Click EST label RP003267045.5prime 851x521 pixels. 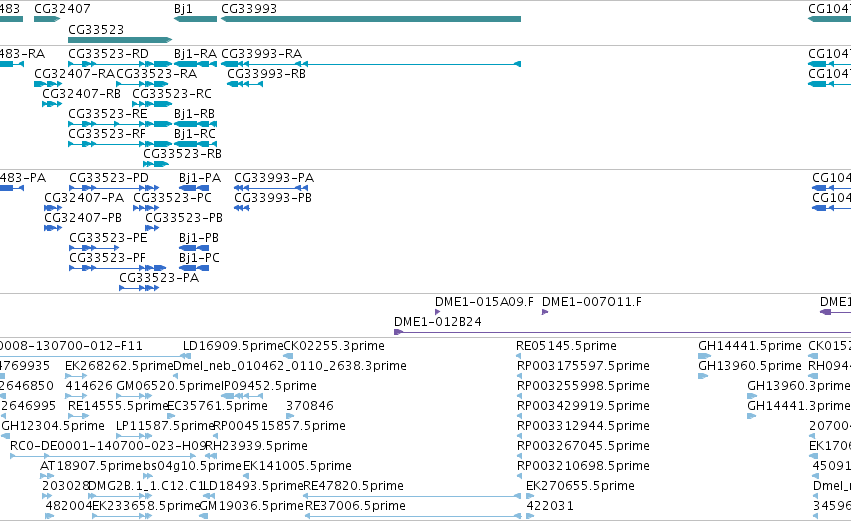pyautogui.click(x=583, y=446)
